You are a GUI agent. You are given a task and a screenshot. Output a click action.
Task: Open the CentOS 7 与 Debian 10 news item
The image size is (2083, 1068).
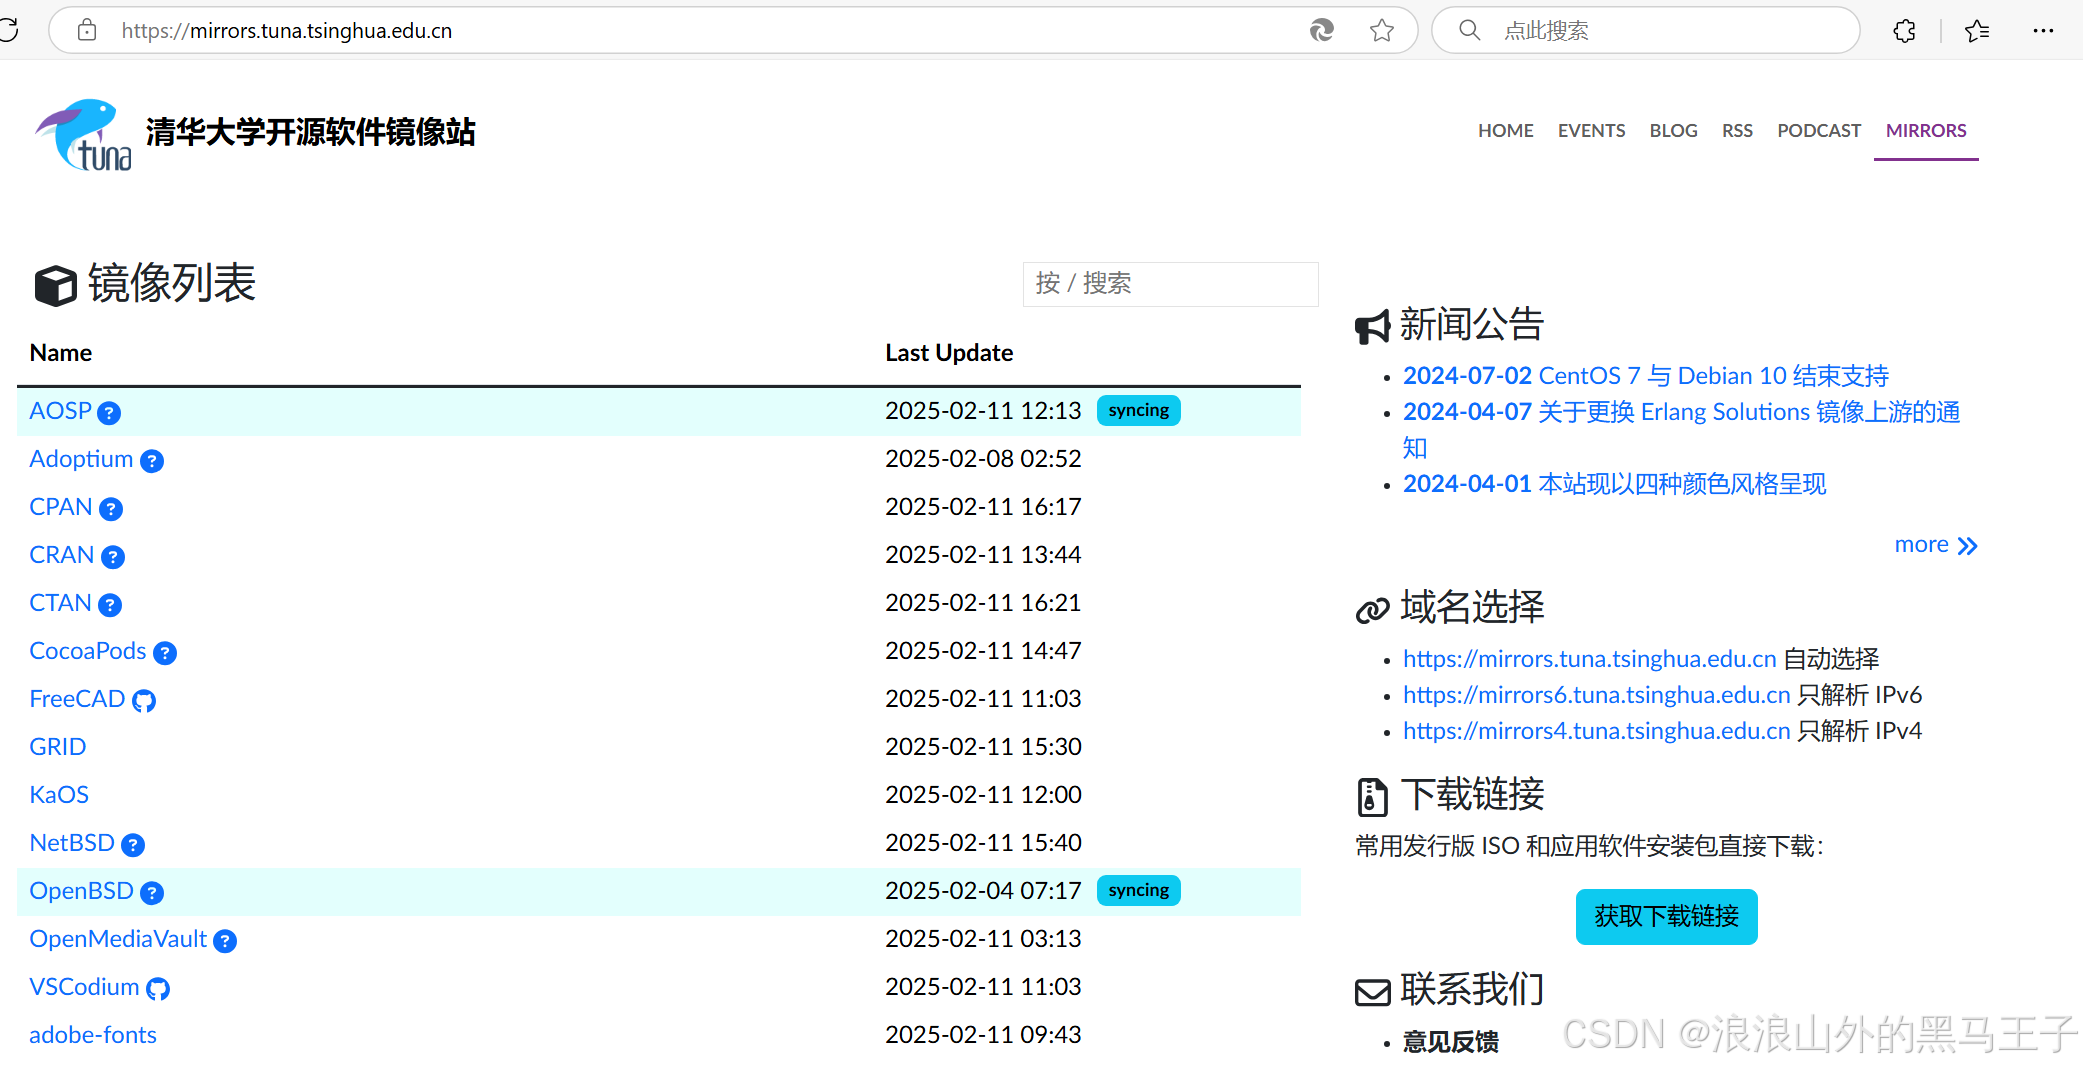(x=1646, y=376)
